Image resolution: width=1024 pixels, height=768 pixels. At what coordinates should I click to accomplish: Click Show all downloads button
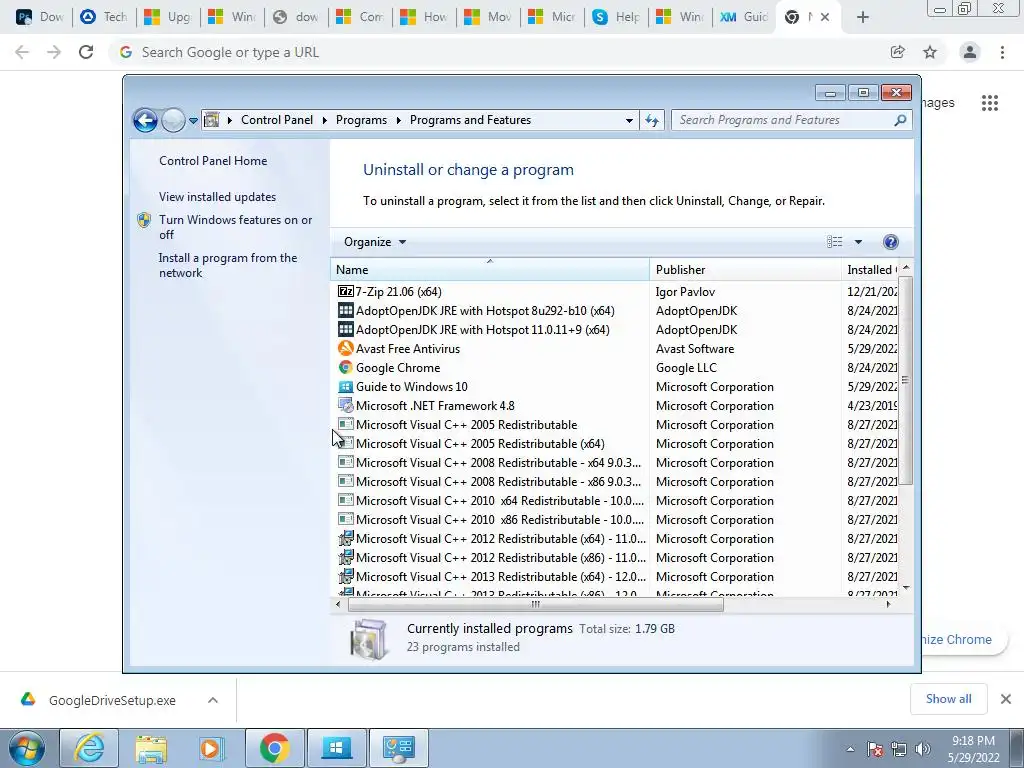pyautogui.click(x=948, y=699)
